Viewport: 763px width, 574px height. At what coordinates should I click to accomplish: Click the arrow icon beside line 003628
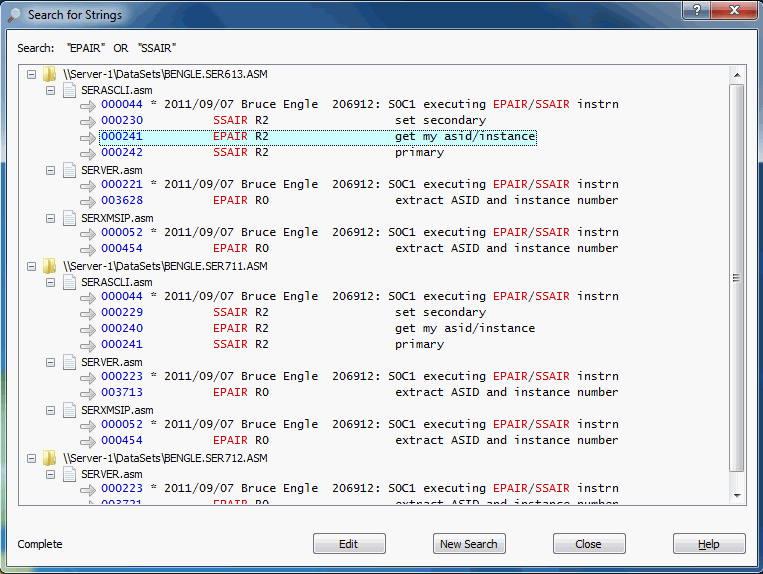88,201
